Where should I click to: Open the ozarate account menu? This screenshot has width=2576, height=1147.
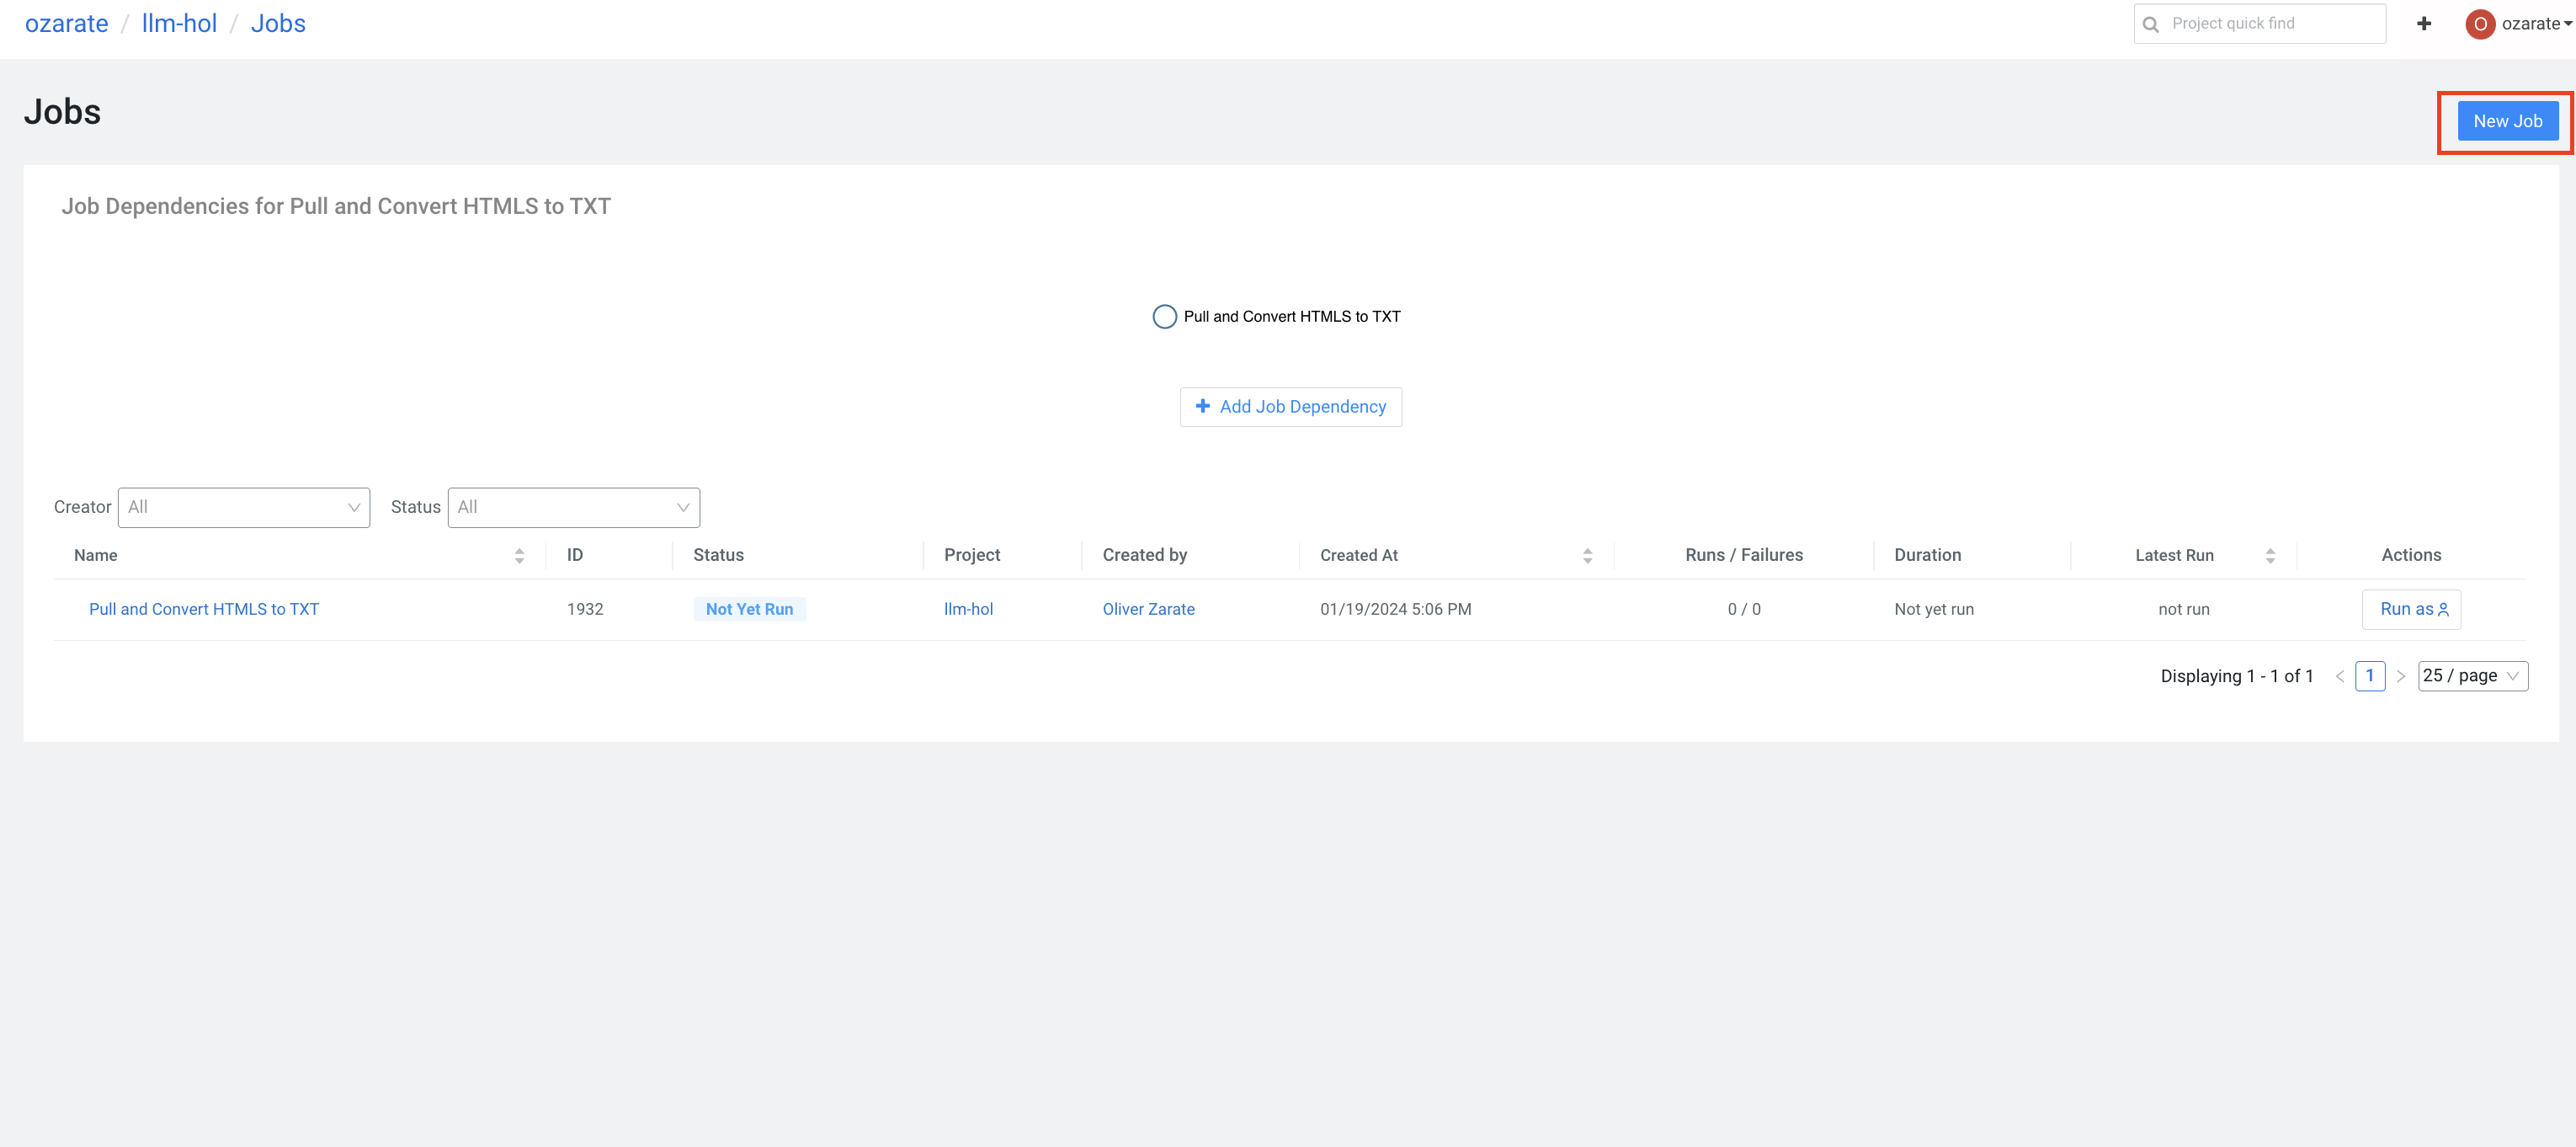[2535, 24]
